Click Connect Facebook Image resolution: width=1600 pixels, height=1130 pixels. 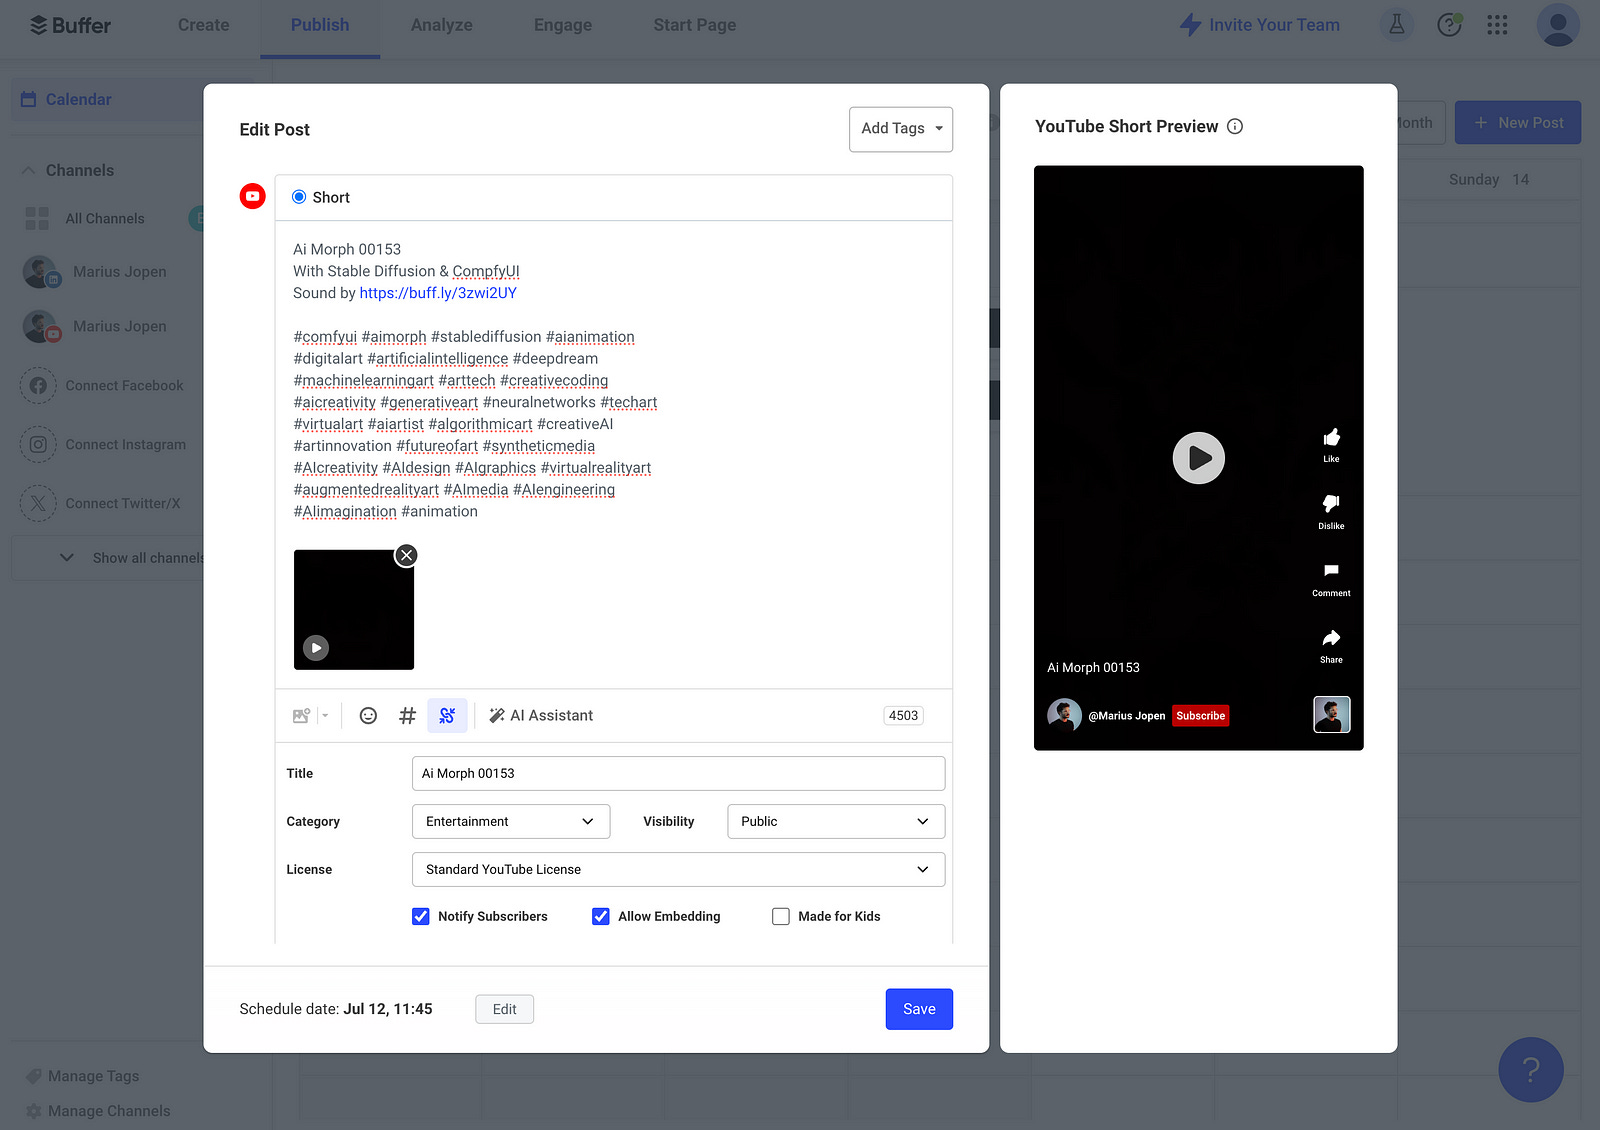pyautogui.click(x=102, y=386)
